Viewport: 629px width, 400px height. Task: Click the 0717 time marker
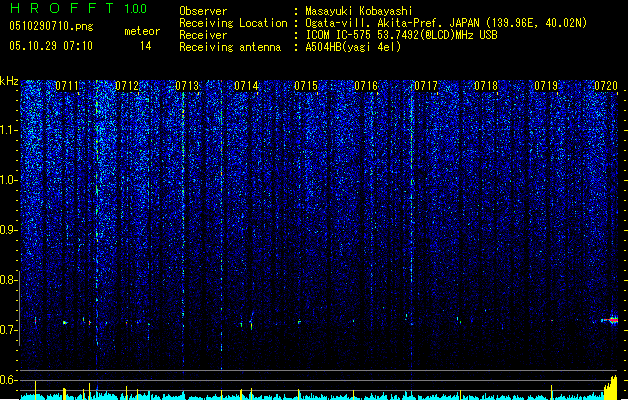(x=426, y=86)
